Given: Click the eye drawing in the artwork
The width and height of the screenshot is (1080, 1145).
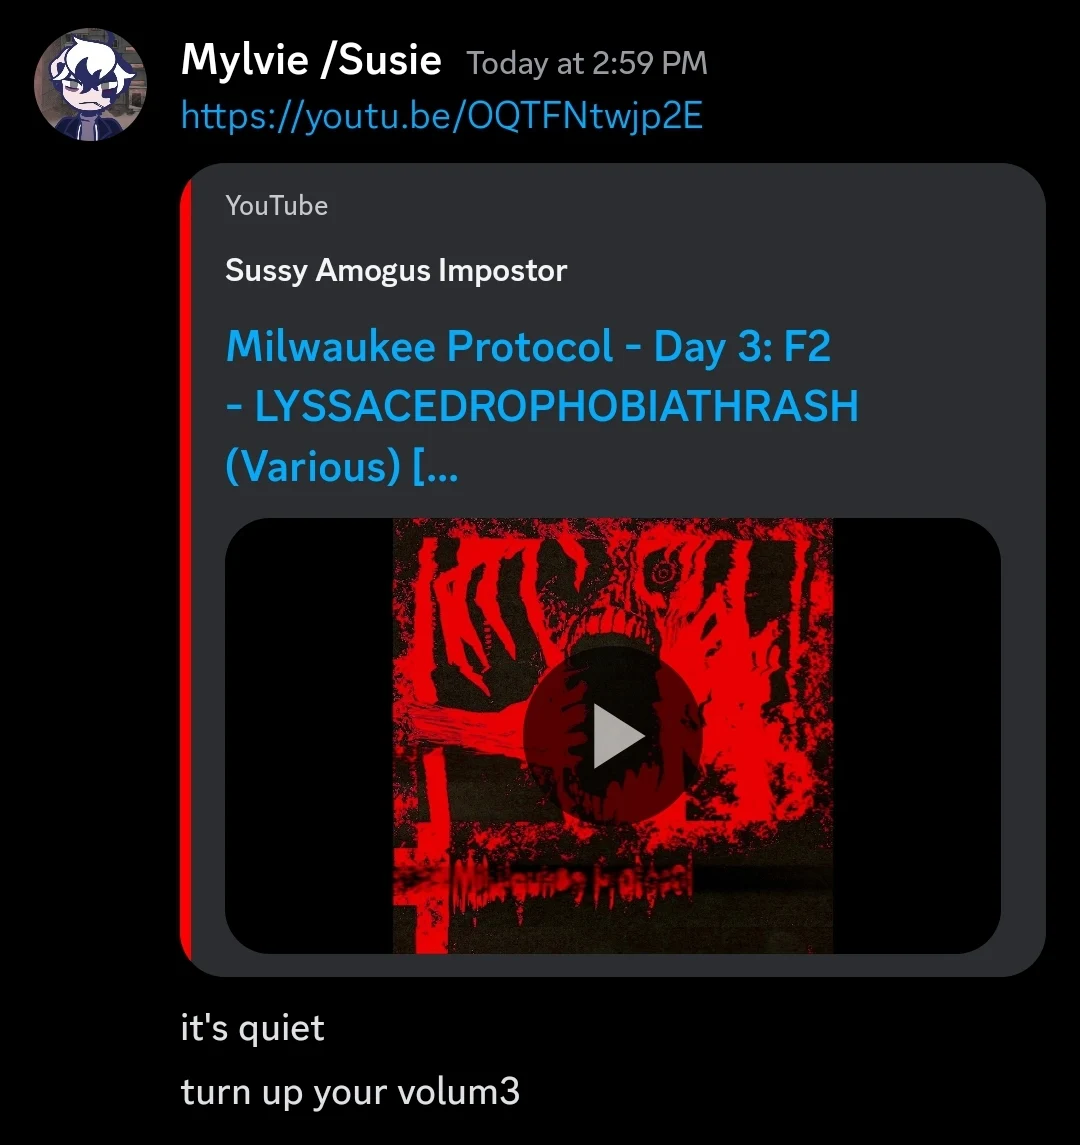Looking at the screenshot, I should (663, 572).
